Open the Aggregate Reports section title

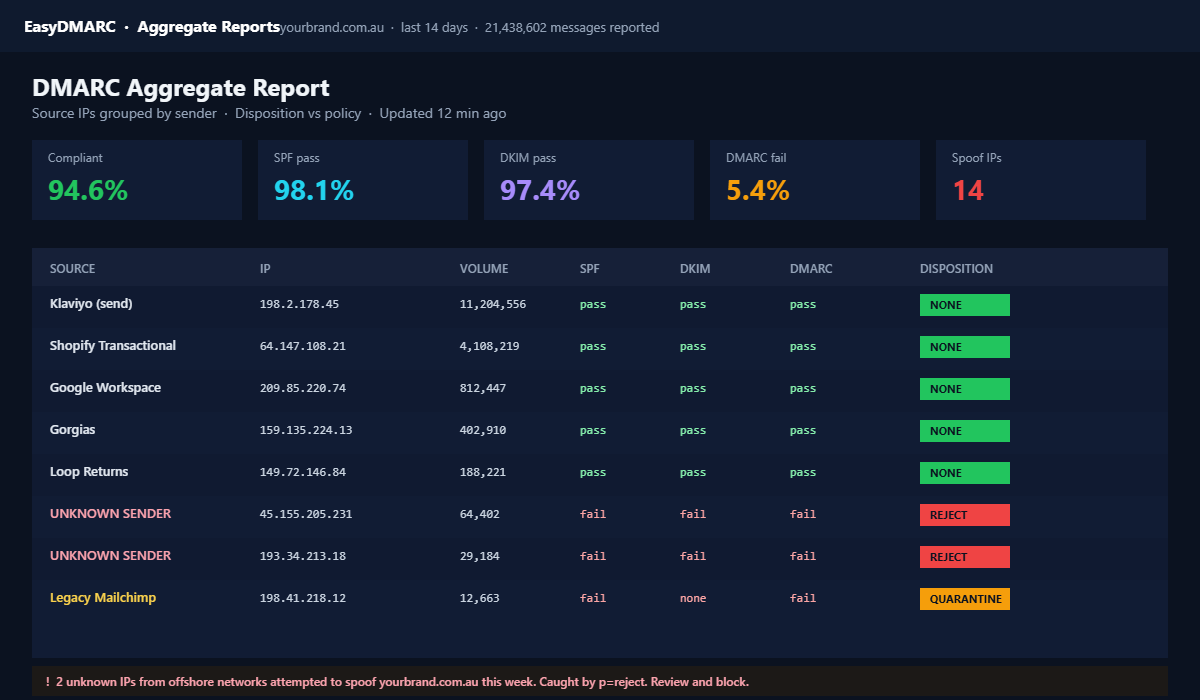208,27
